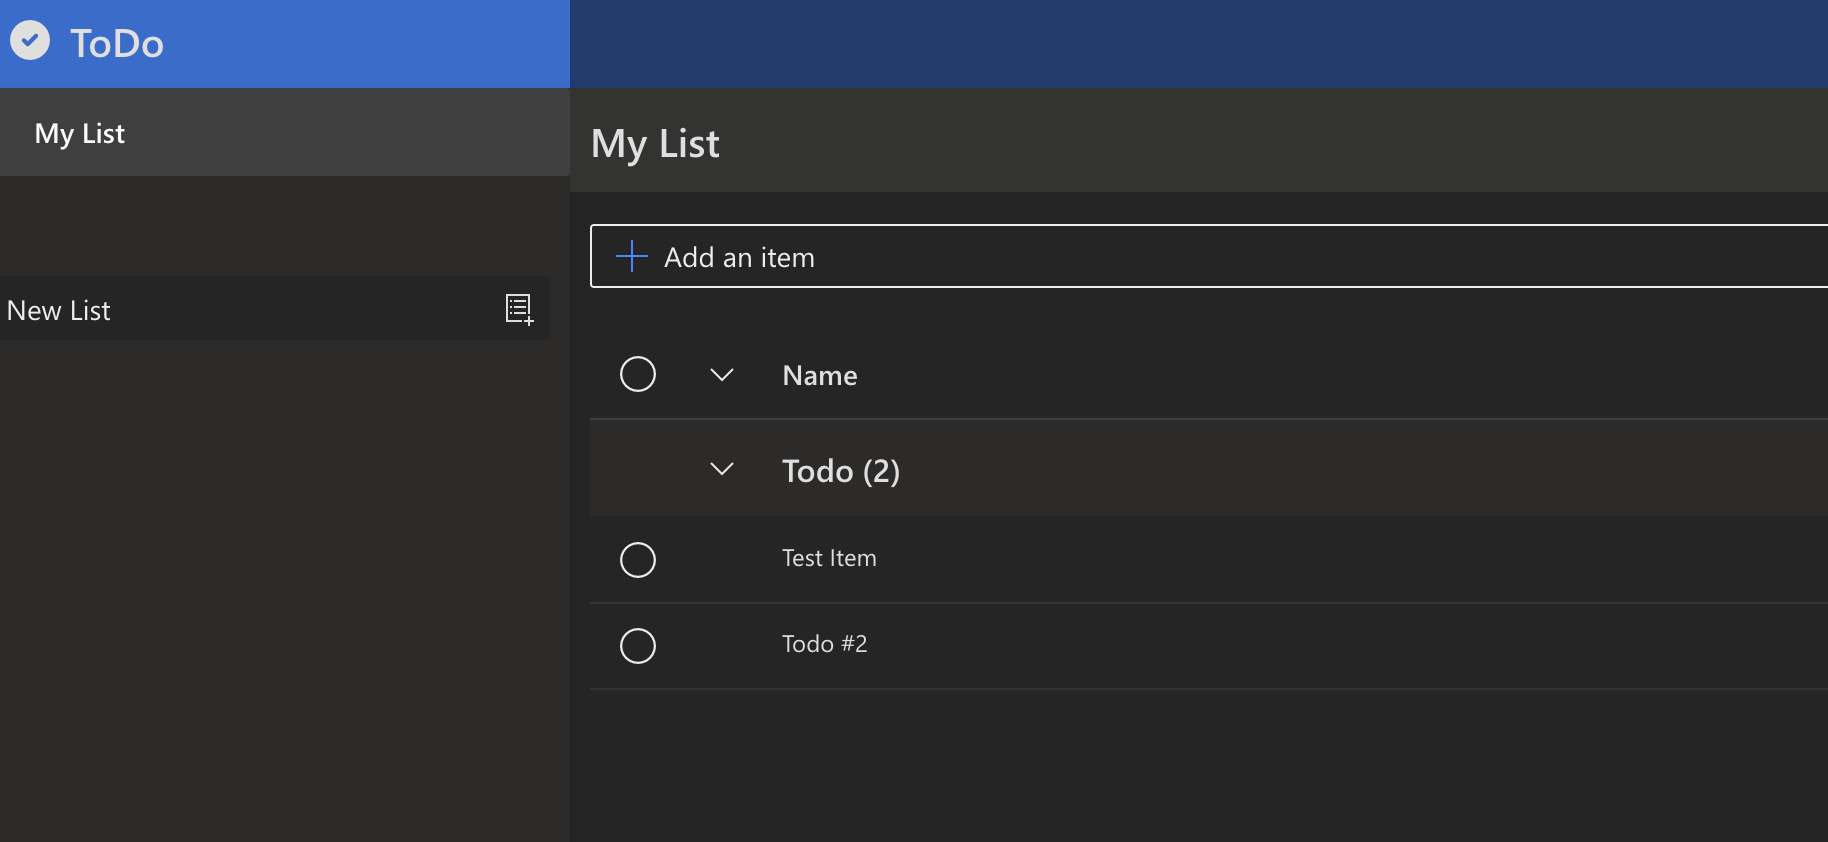Click the ToDo checkmark logo icon

(30, 41)
